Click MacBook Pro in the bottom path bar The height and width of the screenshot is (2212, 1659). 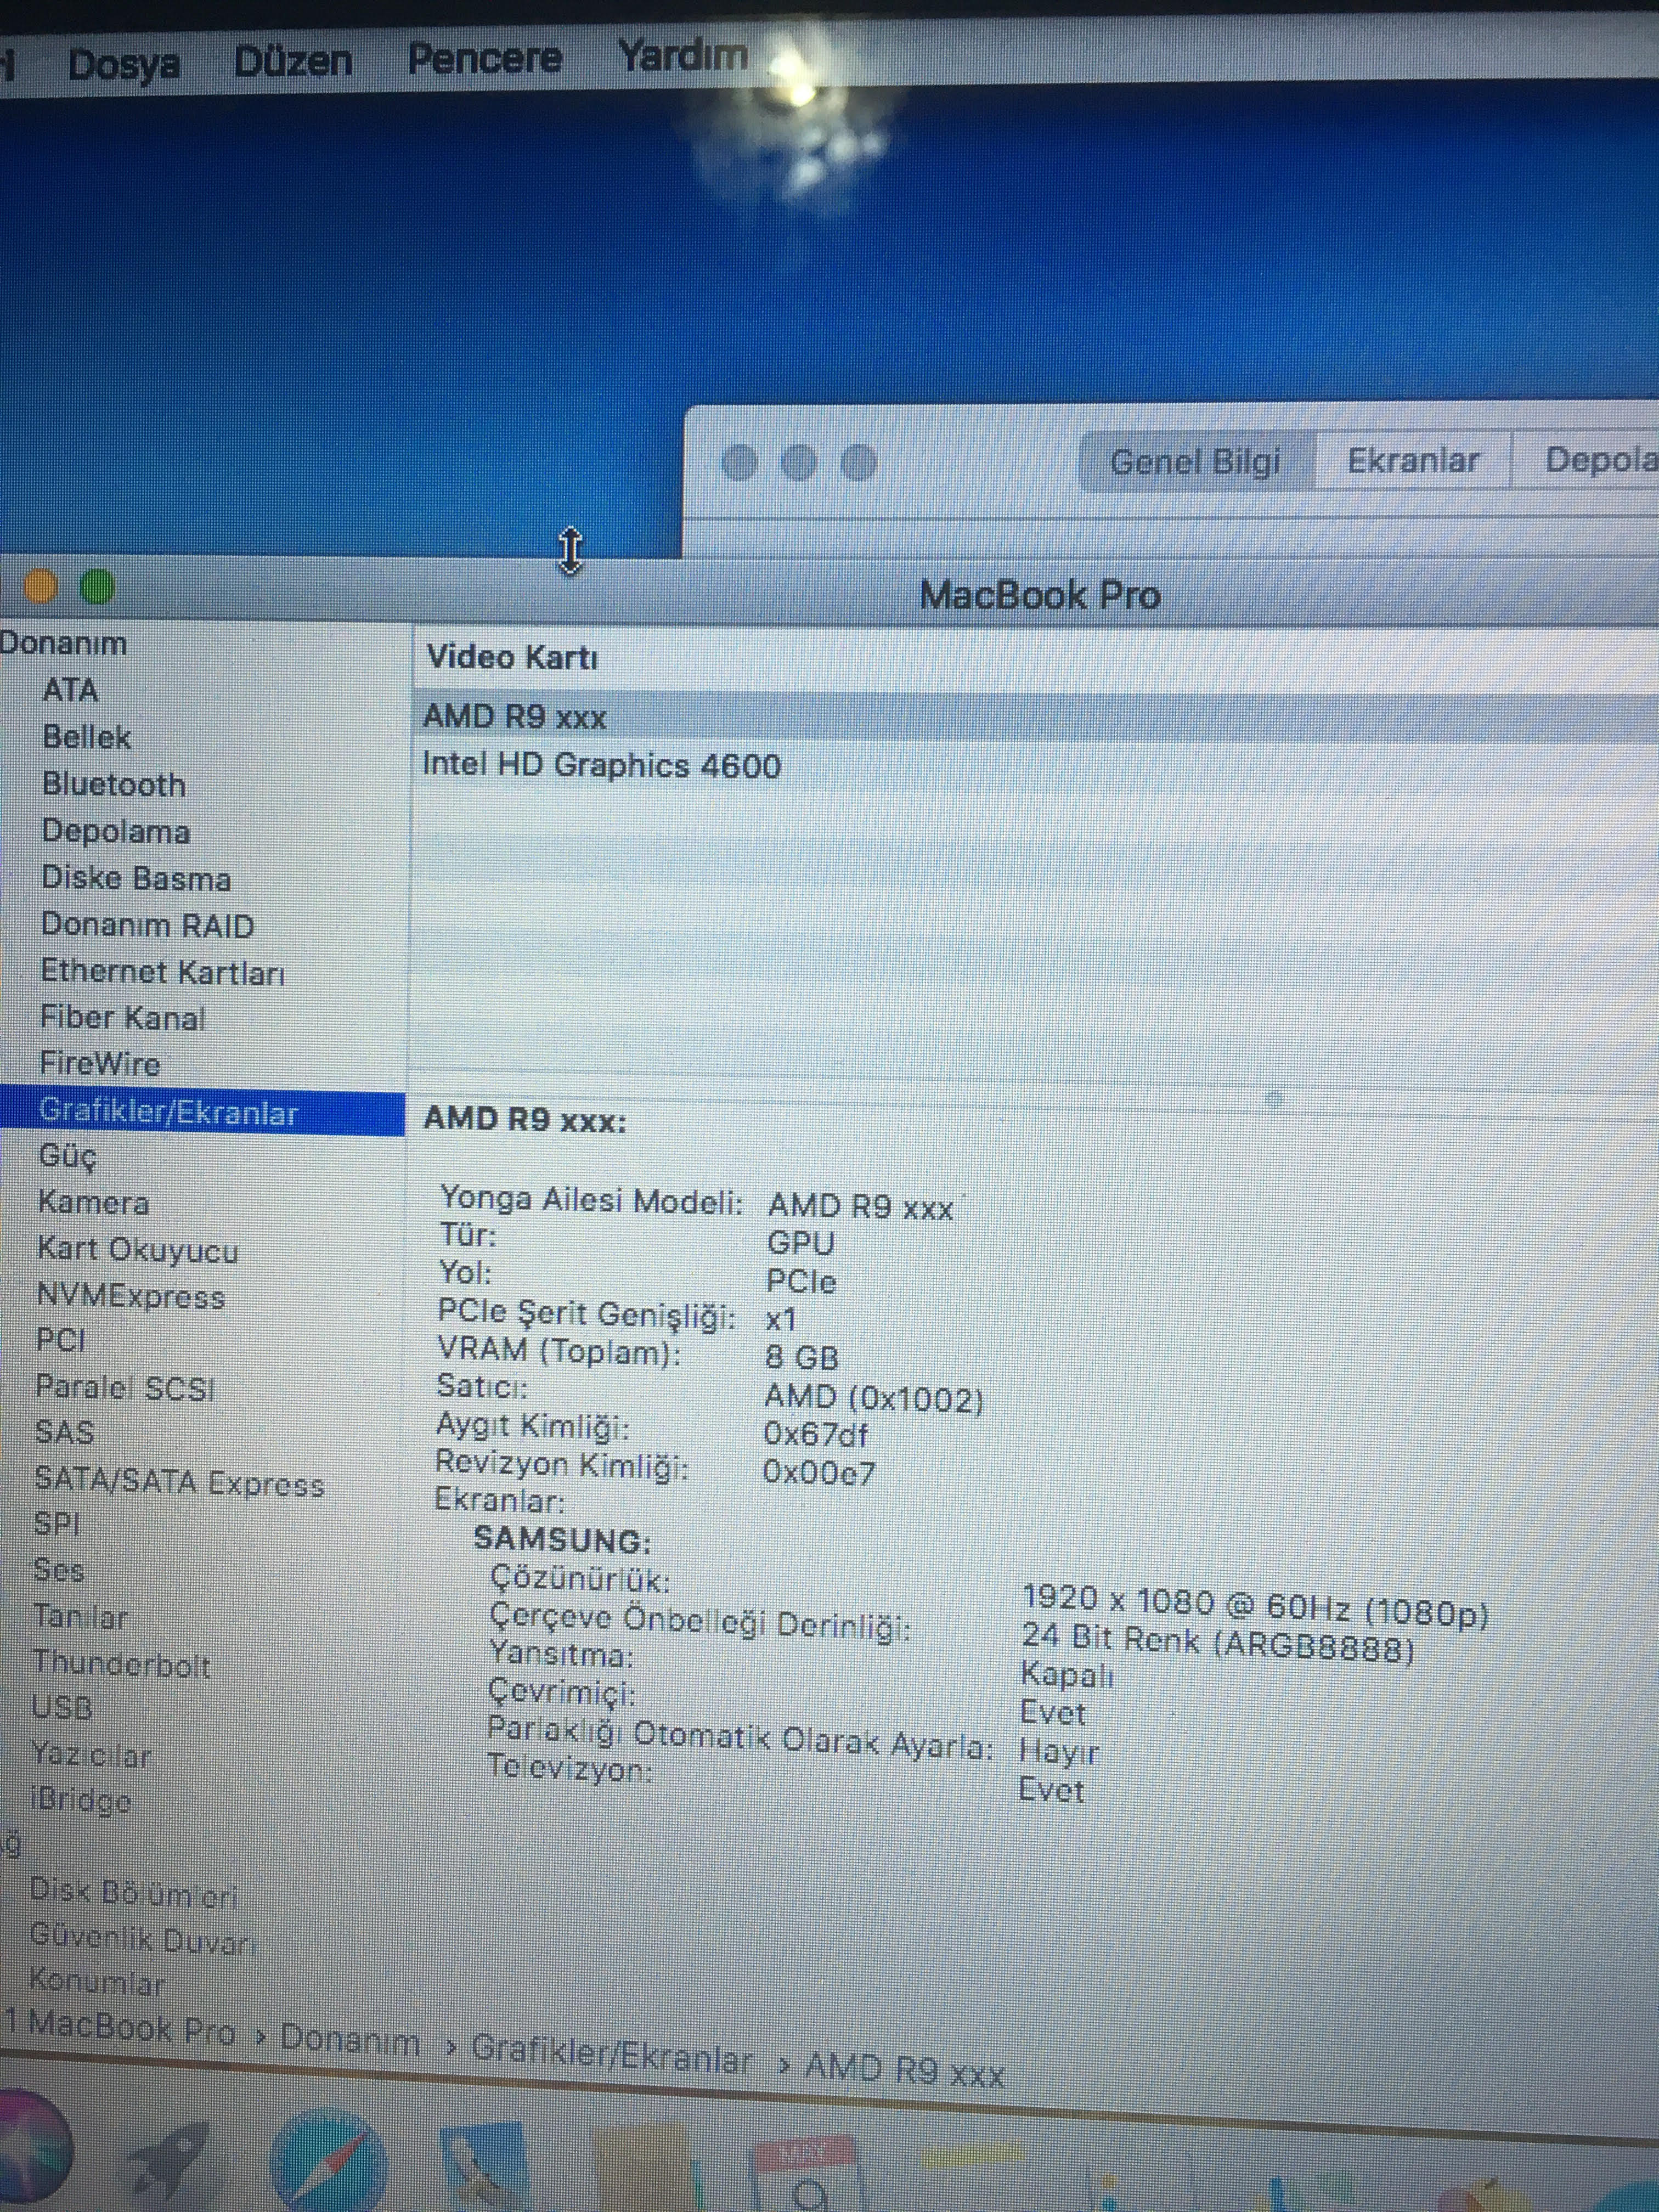tap(132, 2028)
